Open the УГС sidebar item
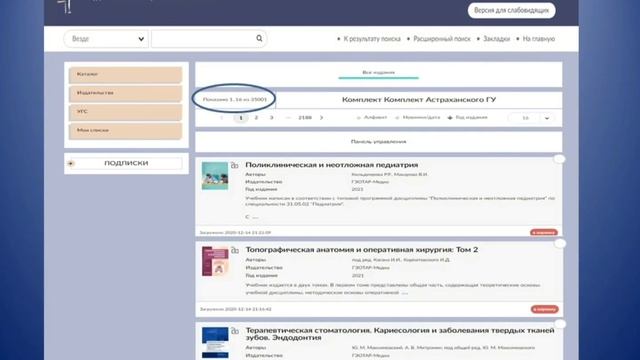 coord(125,112)
